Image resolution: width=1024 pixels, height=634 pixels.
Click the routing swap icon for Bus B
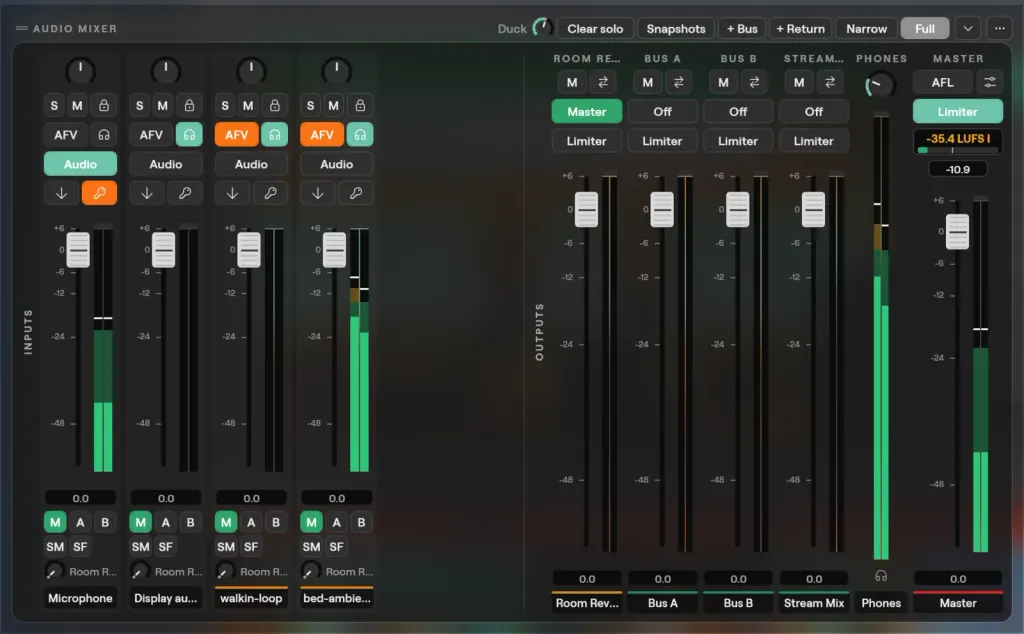click(x=754, y=82)
